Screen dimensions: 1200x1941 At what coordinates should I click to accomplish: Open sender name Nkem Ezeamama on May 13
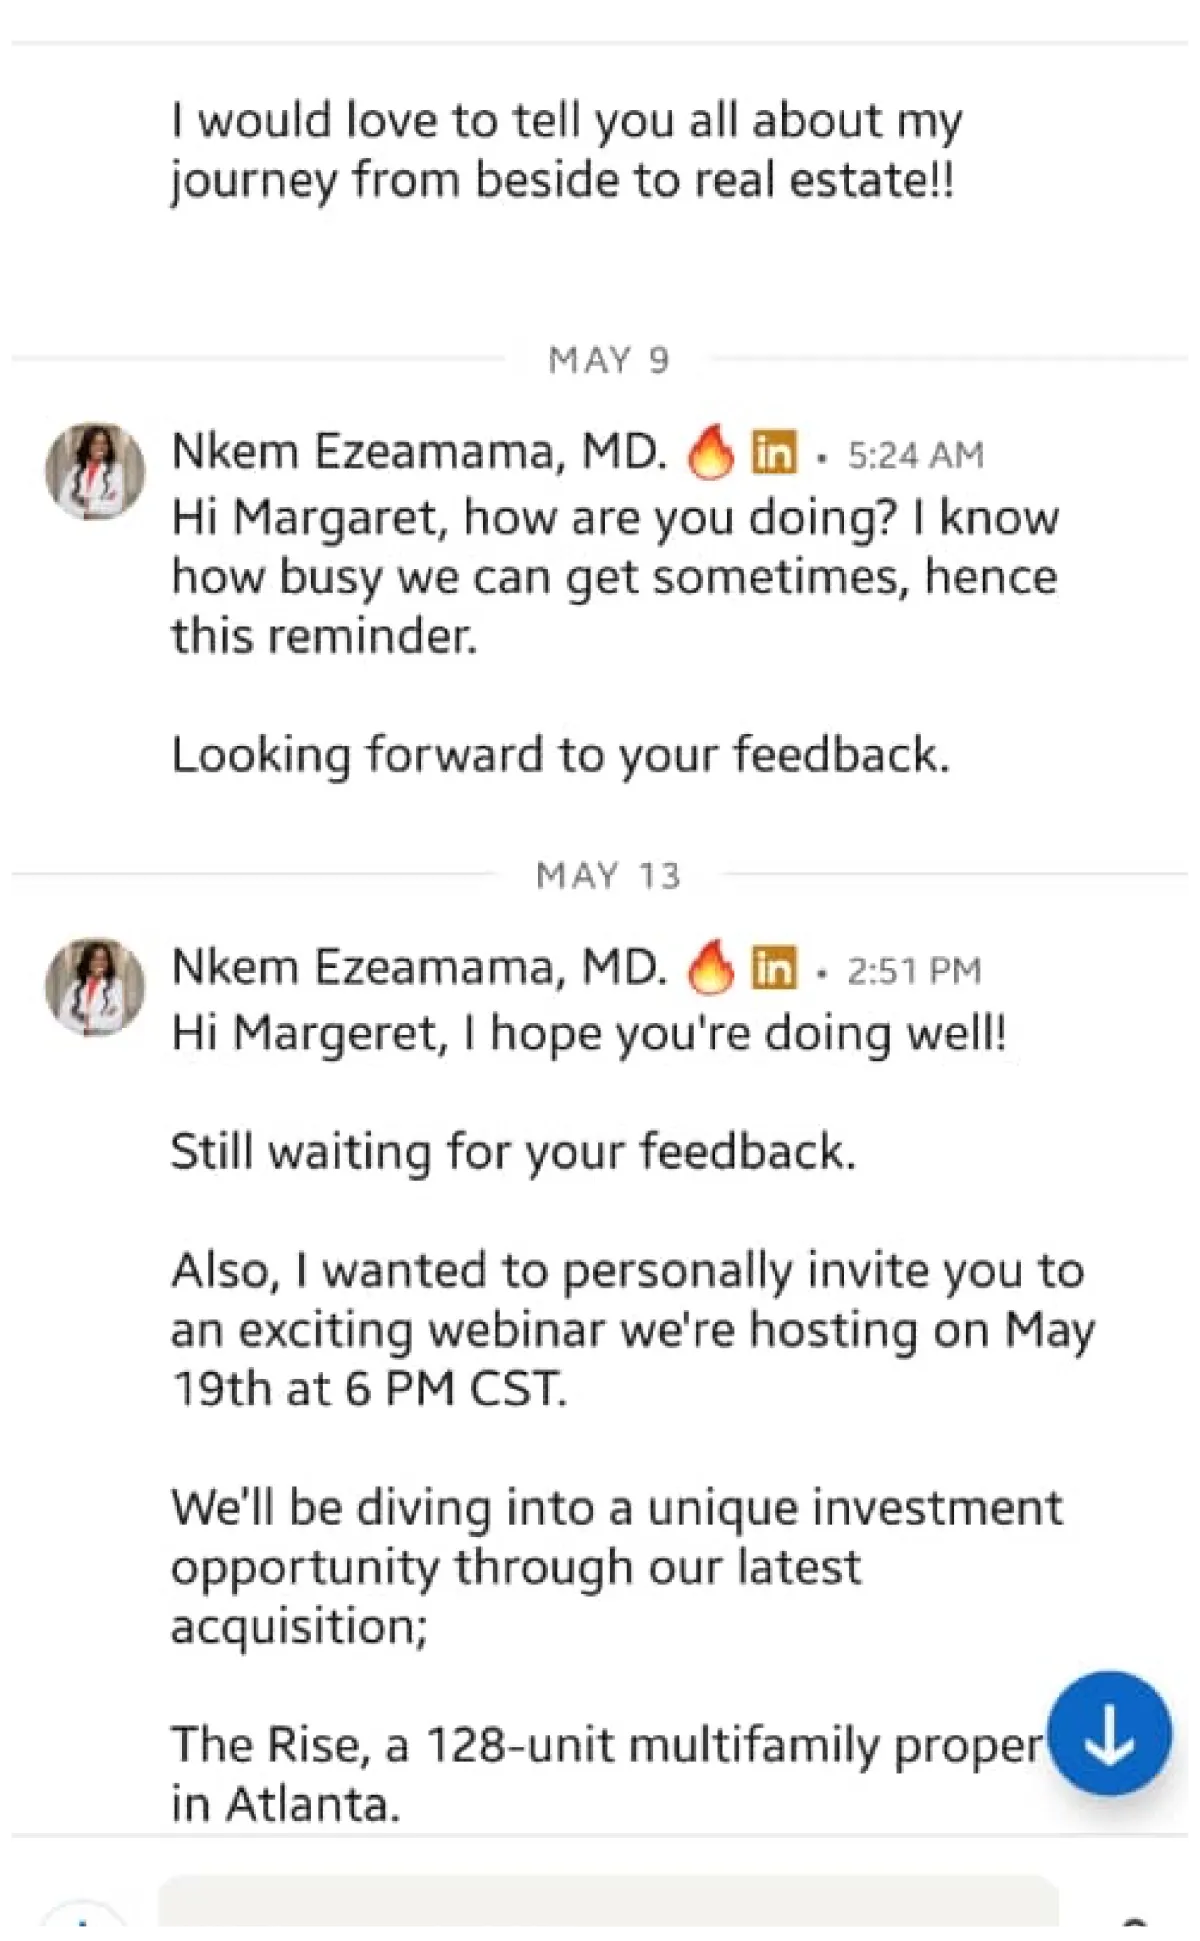point(419,967)
